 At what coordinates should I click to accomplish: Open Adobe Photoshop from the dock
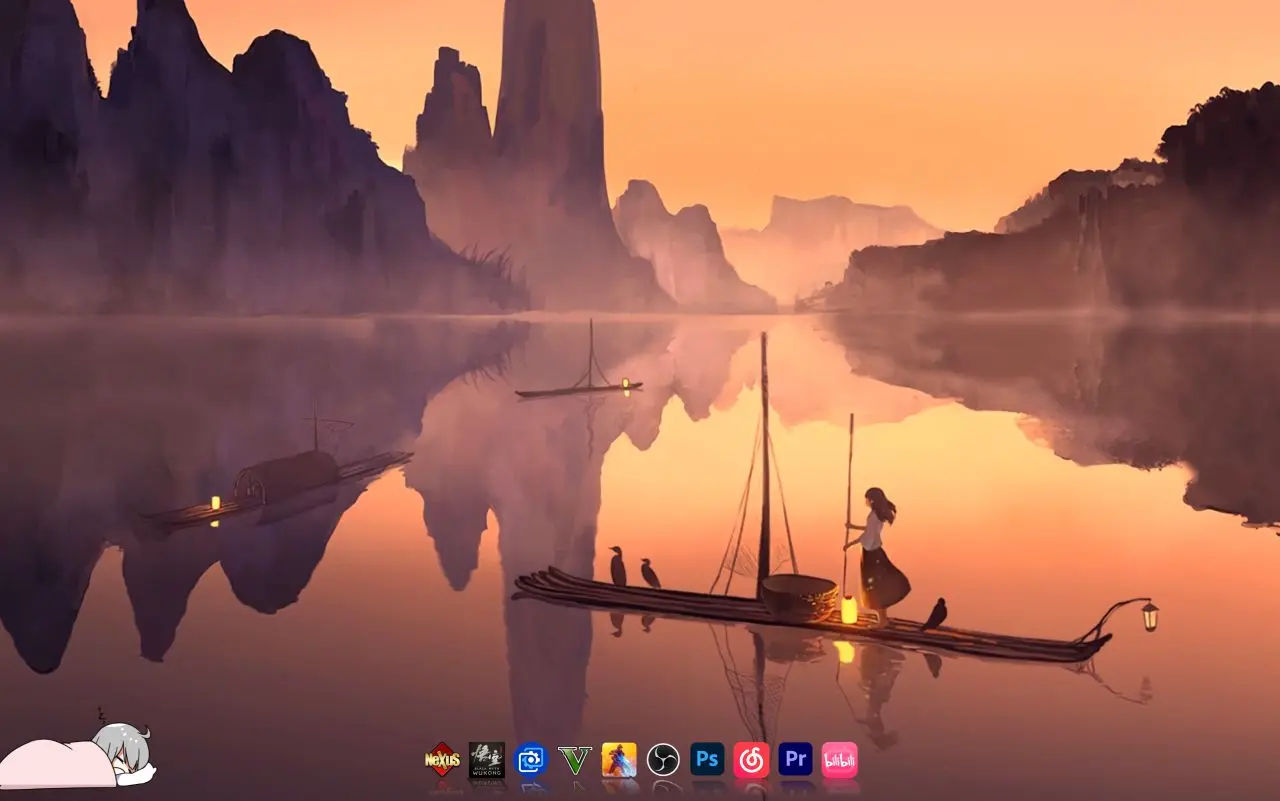pos(707,759)
